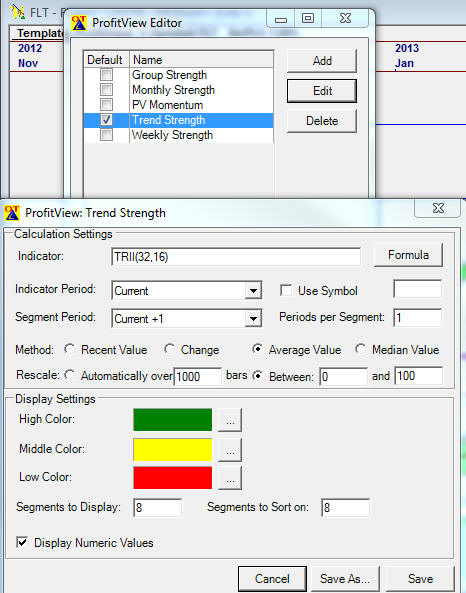The width and height of the screenshot is (466, 593).
Task: Open the Indicator Period dropdown
Action: [x=253, y=291]
